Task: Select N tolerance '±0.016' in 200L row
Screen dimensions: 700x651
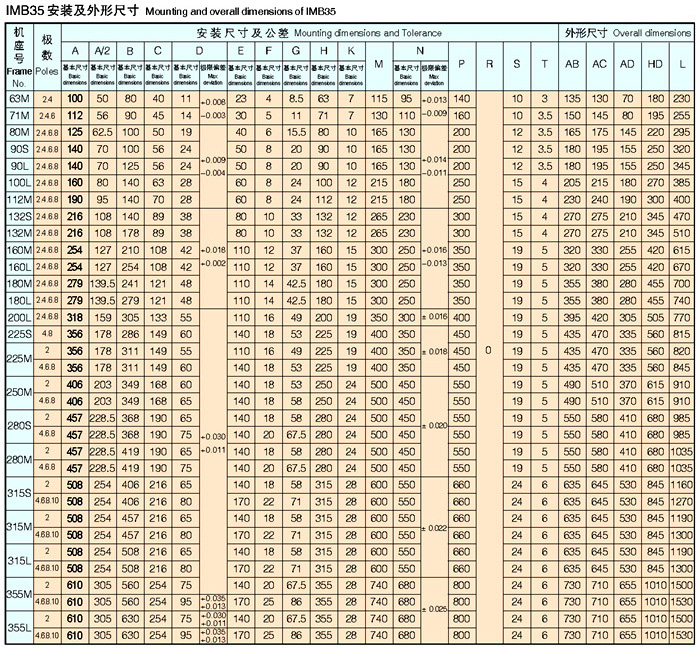Action: (x=434, y=317)
